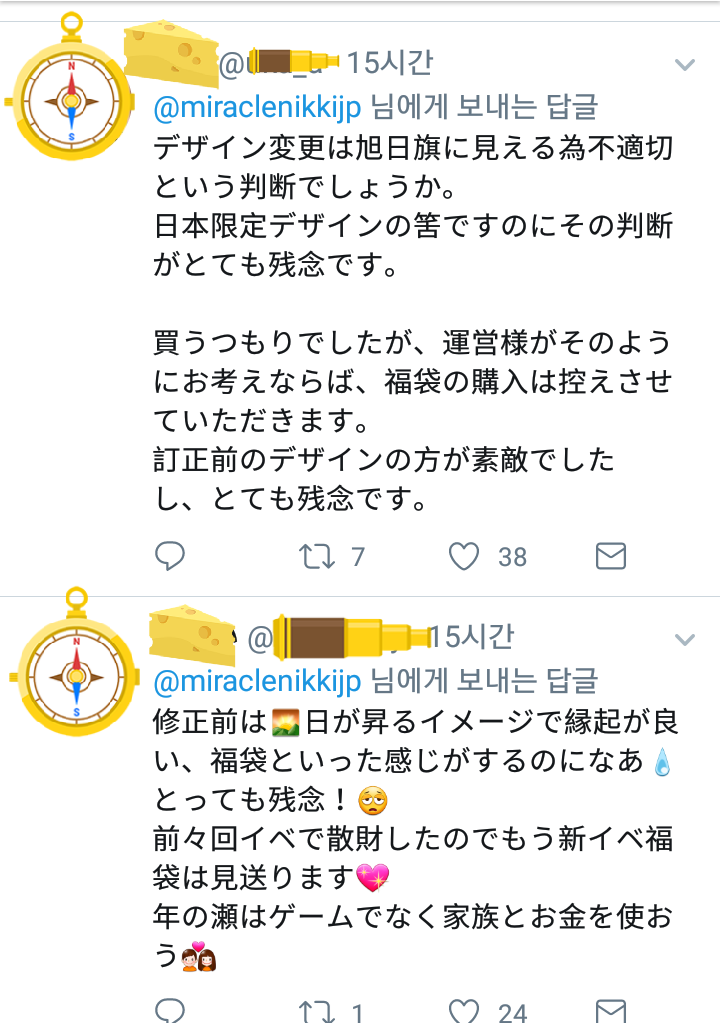The image size is (720, 1023).
Task: Like the first tweet with 38 likes
Action: (464, 557)
